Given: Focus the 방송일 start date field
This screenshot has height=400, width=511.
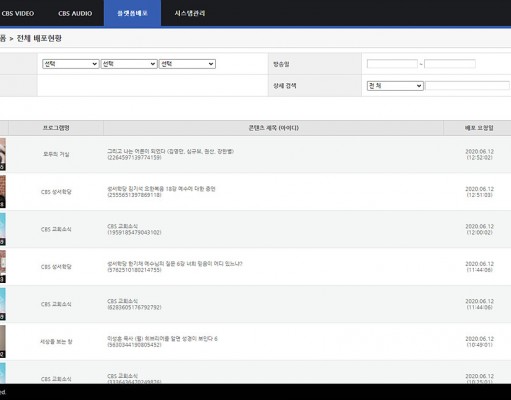Looking at the screenshot, I should pyautogui.click(x=392, y=64).
